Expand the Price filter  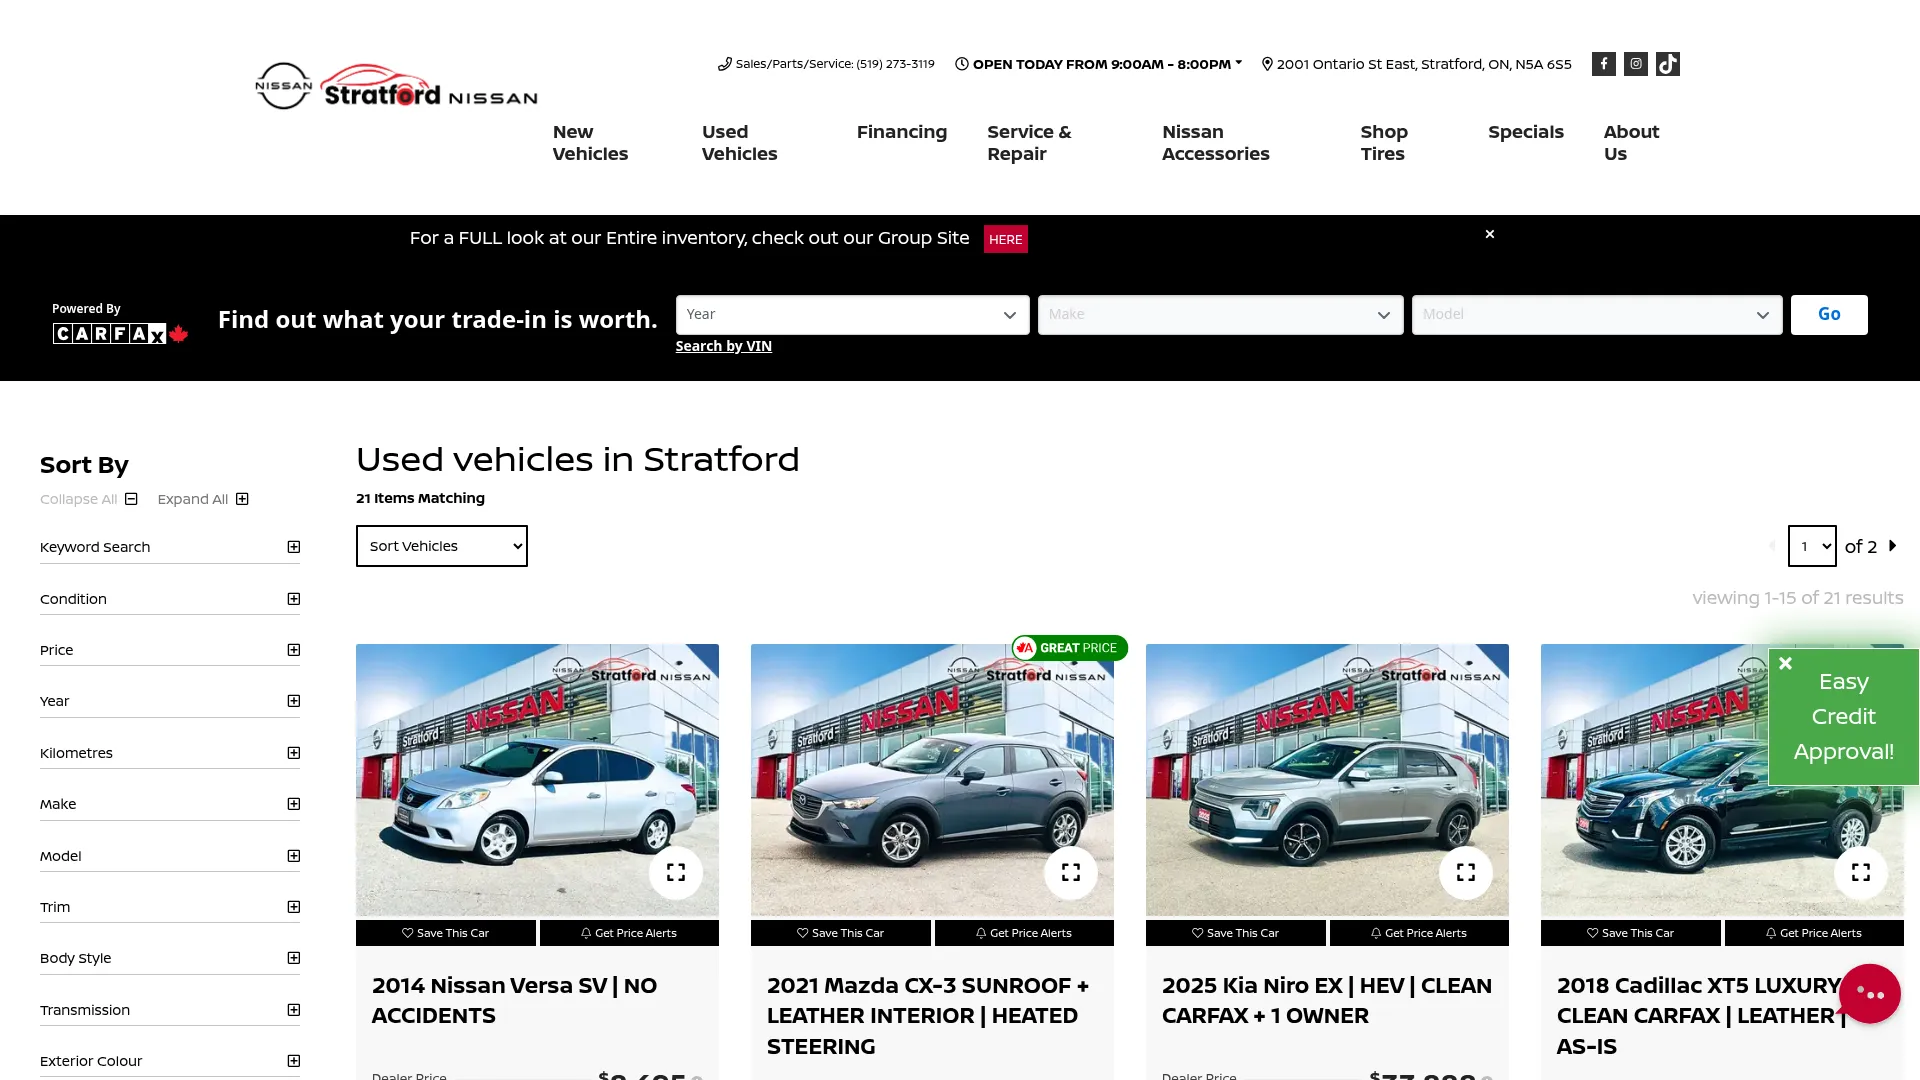point(170,650)
